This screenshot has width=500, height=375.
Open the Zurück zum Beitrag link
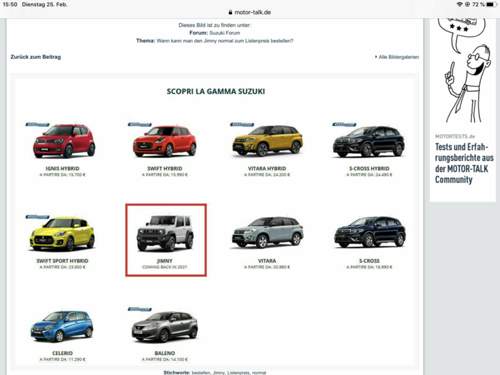click(x=36, y=57)
